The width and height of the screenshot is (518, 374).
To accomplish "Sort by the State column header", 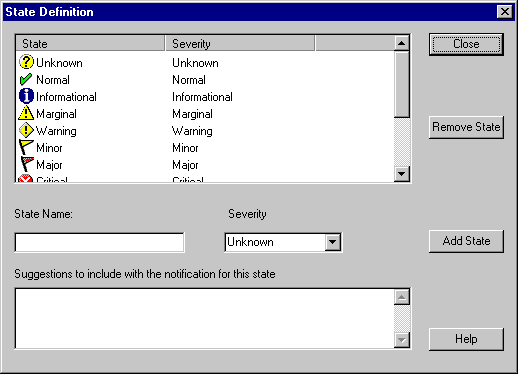I will click(x=90, y=43).
